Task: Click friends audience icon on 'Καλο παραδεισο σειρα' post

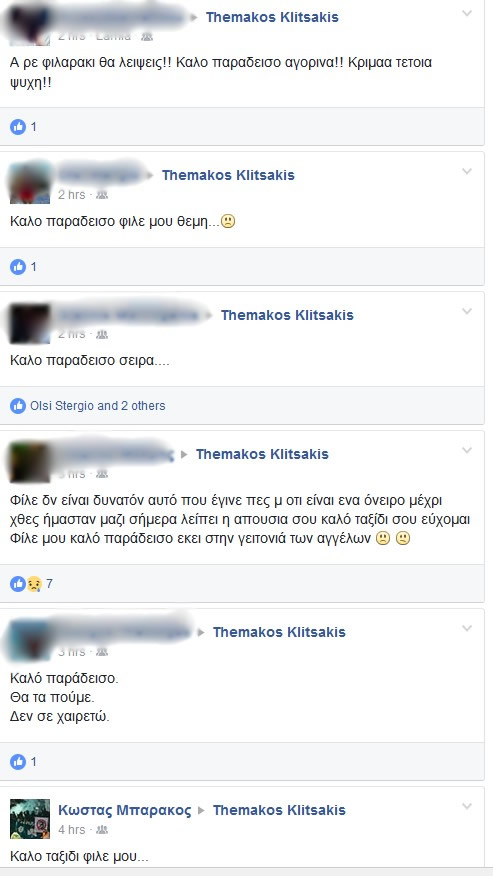Action: click(x=102, y=334)
